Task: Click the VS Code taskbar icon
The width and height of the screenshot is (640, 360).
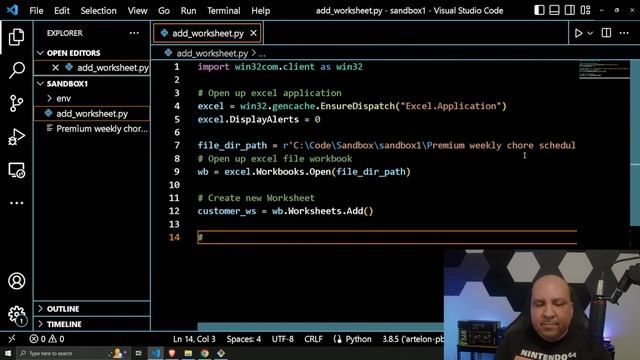Action: [x=156, y=353]
